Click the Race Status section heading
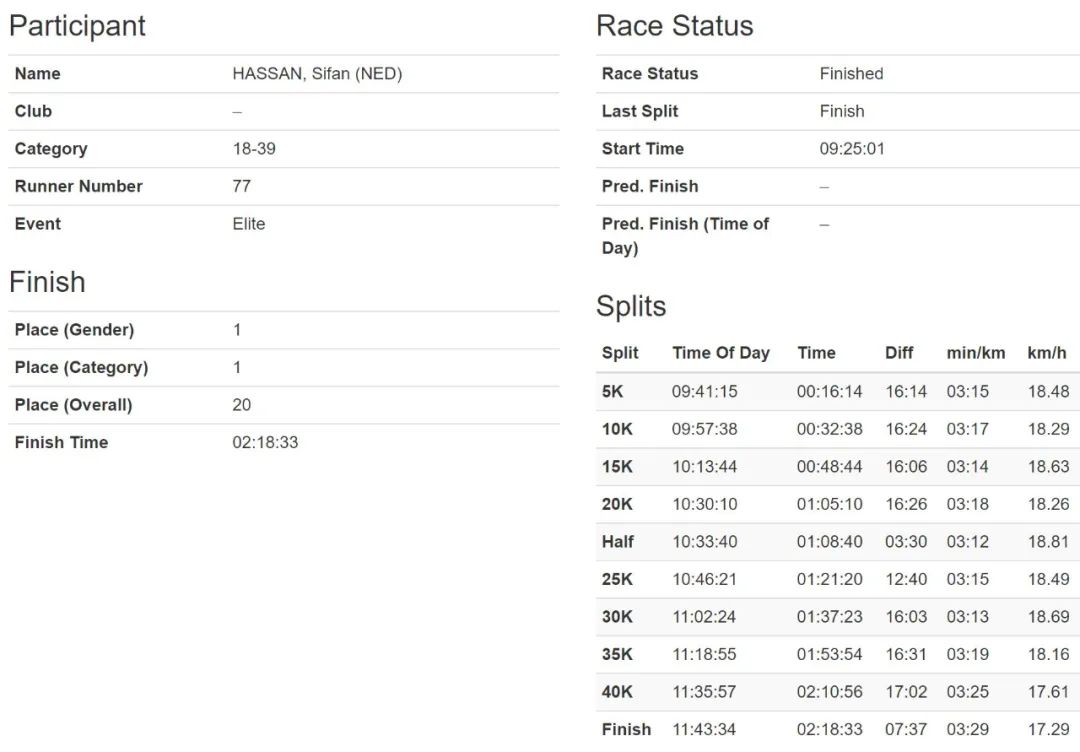1080x752 pixels. pos(674,25)
